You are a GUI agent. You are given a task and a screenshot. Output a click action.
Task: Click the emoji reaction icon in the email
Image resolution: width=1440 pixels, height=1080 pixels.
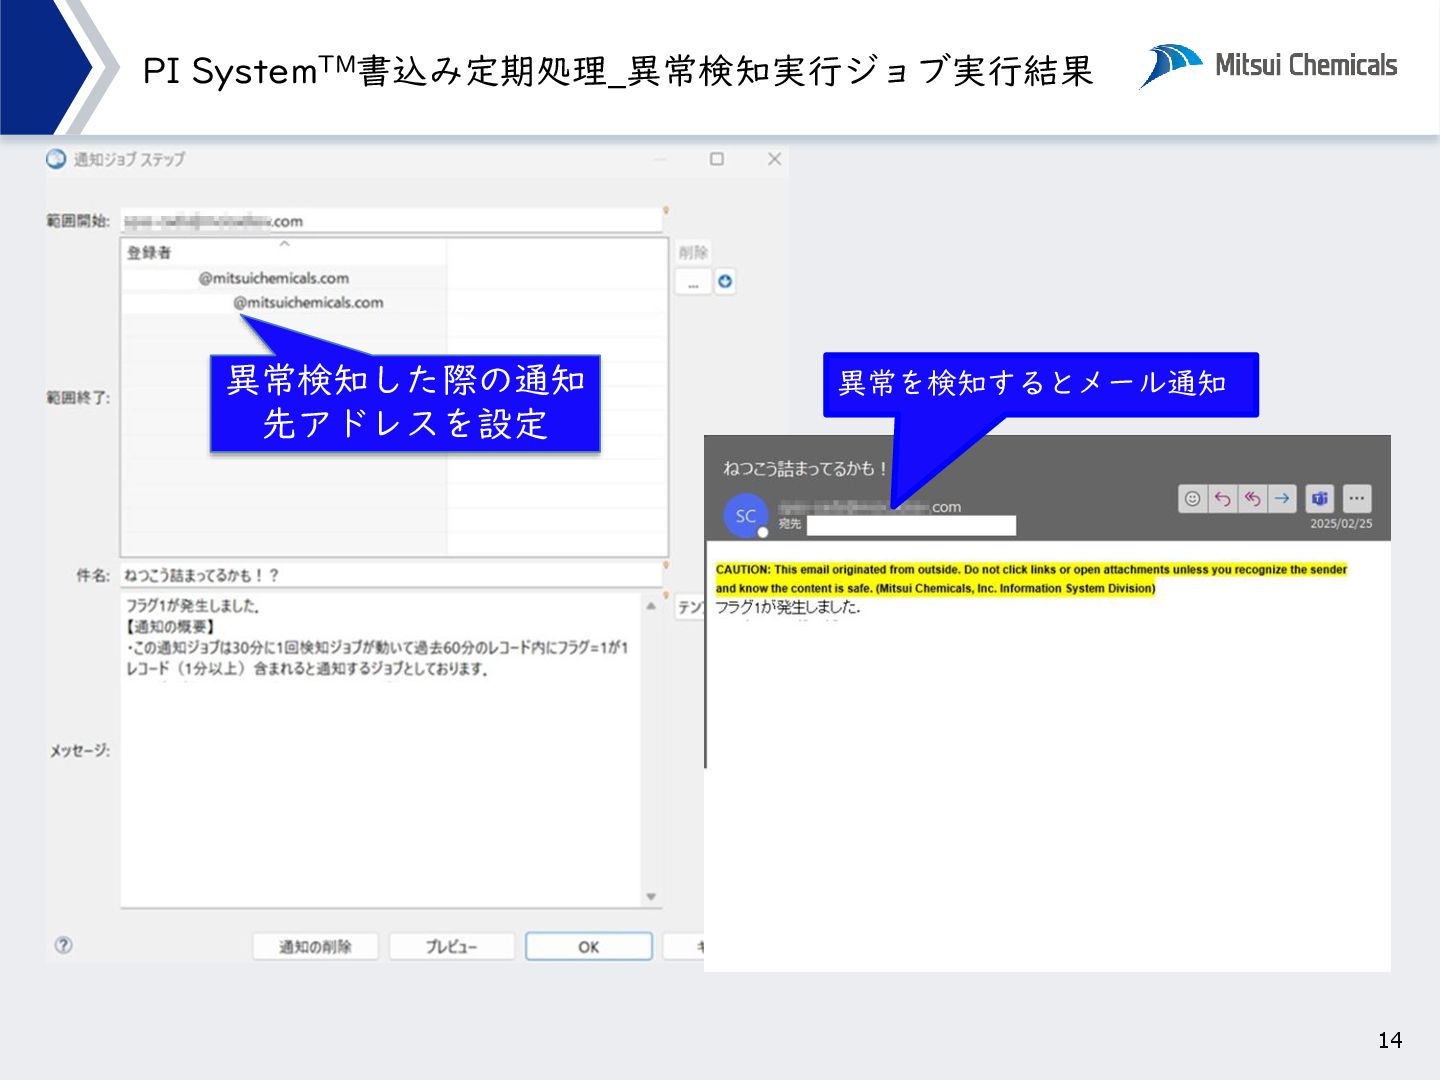coord(1192,498)
